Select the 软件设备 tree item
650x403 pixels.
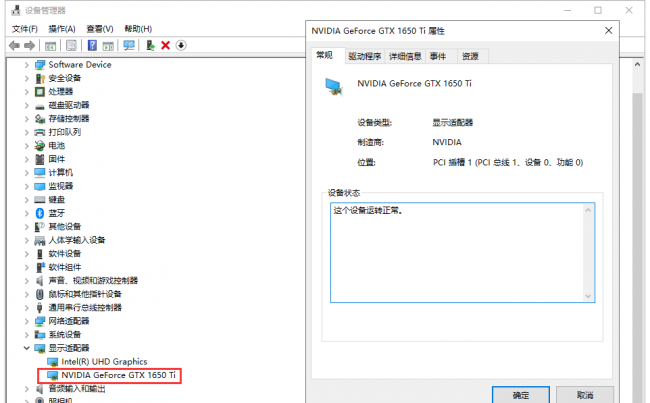pos(65,254)
